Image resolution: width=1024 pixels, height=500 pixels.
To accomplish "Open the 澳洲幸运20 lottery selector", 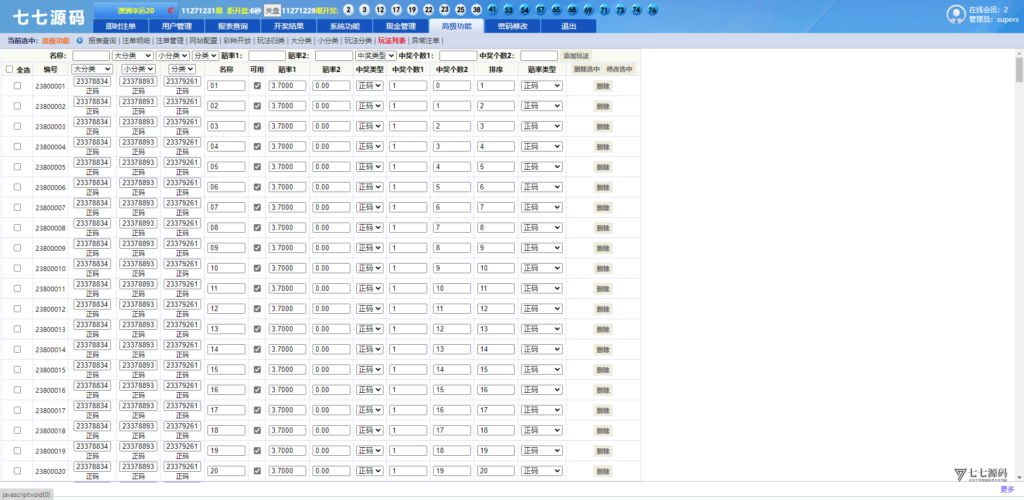I will pos(136,10).
